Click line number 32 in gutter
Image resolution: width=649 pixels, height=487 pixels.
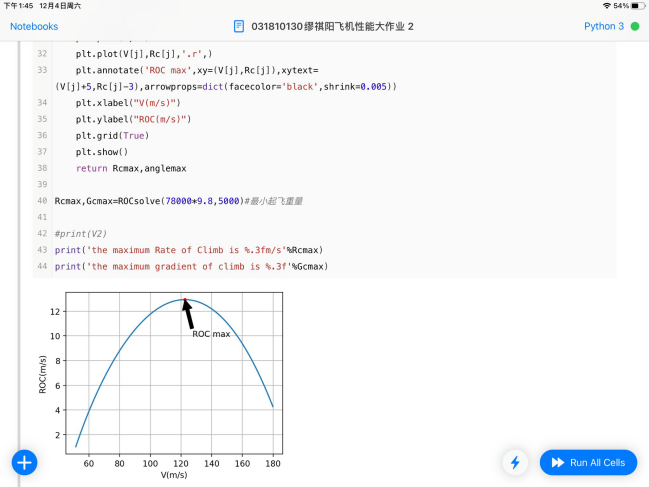click(x=42, y=54)
